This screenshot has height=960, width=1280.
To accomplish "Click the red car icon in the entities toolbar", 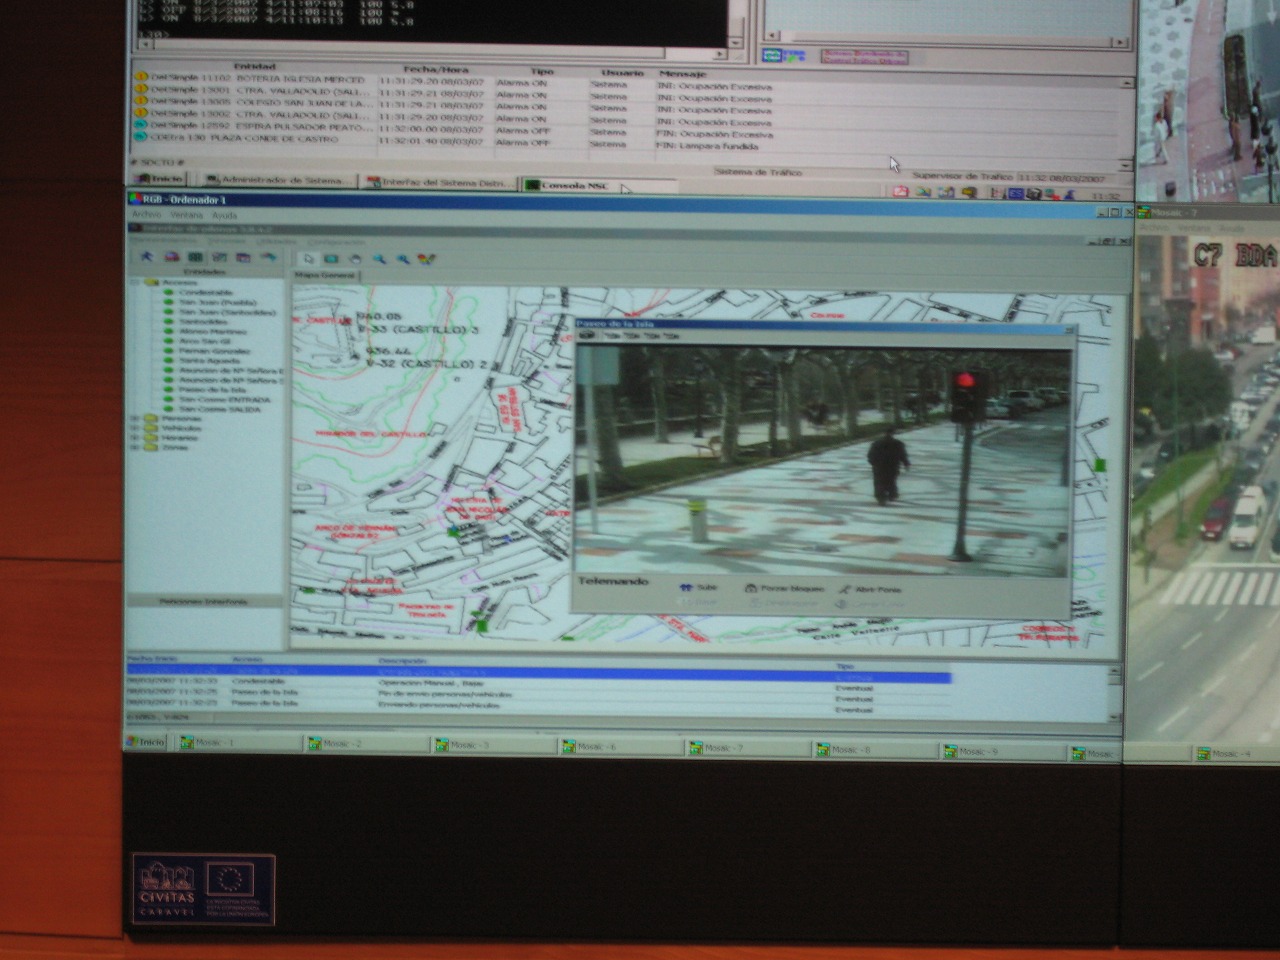I will coord(172,257).
